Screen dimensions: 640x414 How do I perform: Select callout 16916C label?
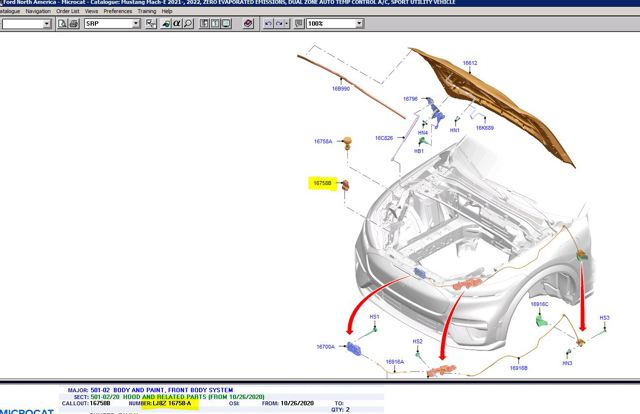[x=540, y=304]
